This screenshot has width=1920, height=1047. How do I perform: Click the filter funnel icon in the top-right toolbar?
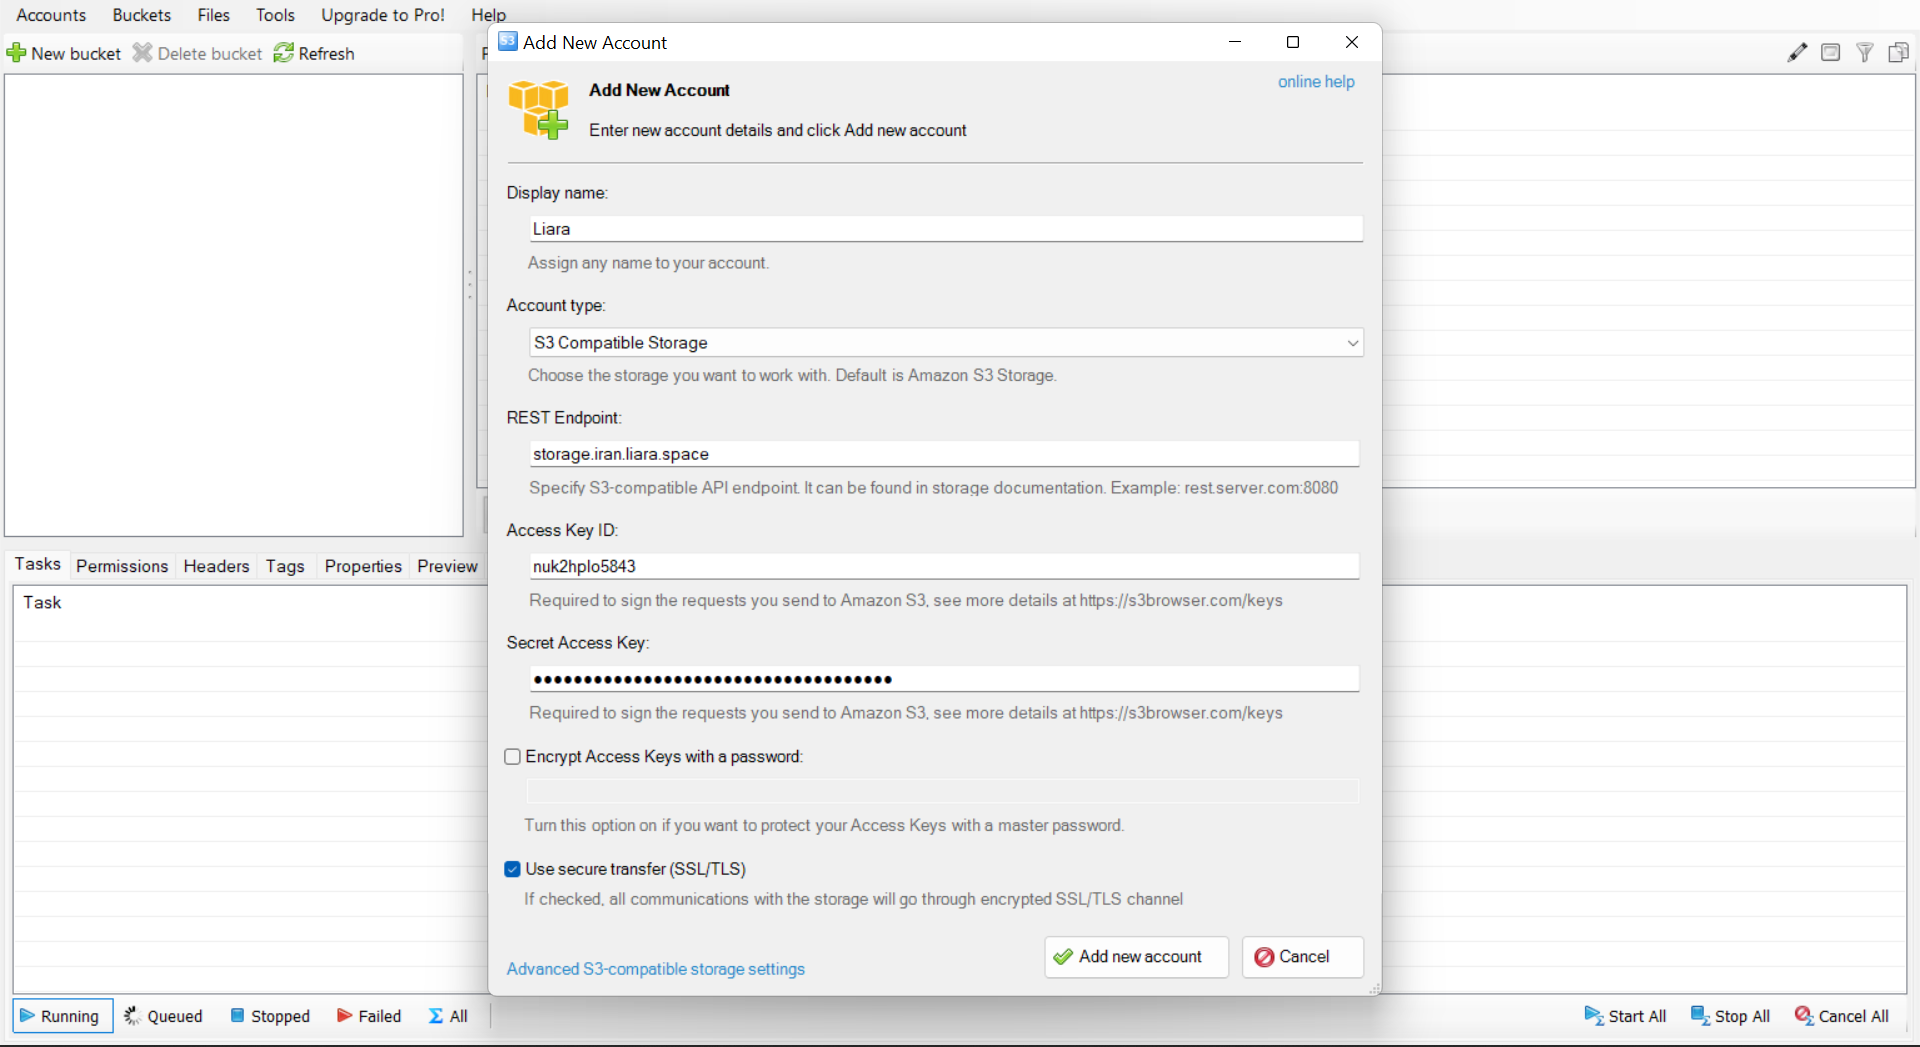click(x=1864, y=53)
